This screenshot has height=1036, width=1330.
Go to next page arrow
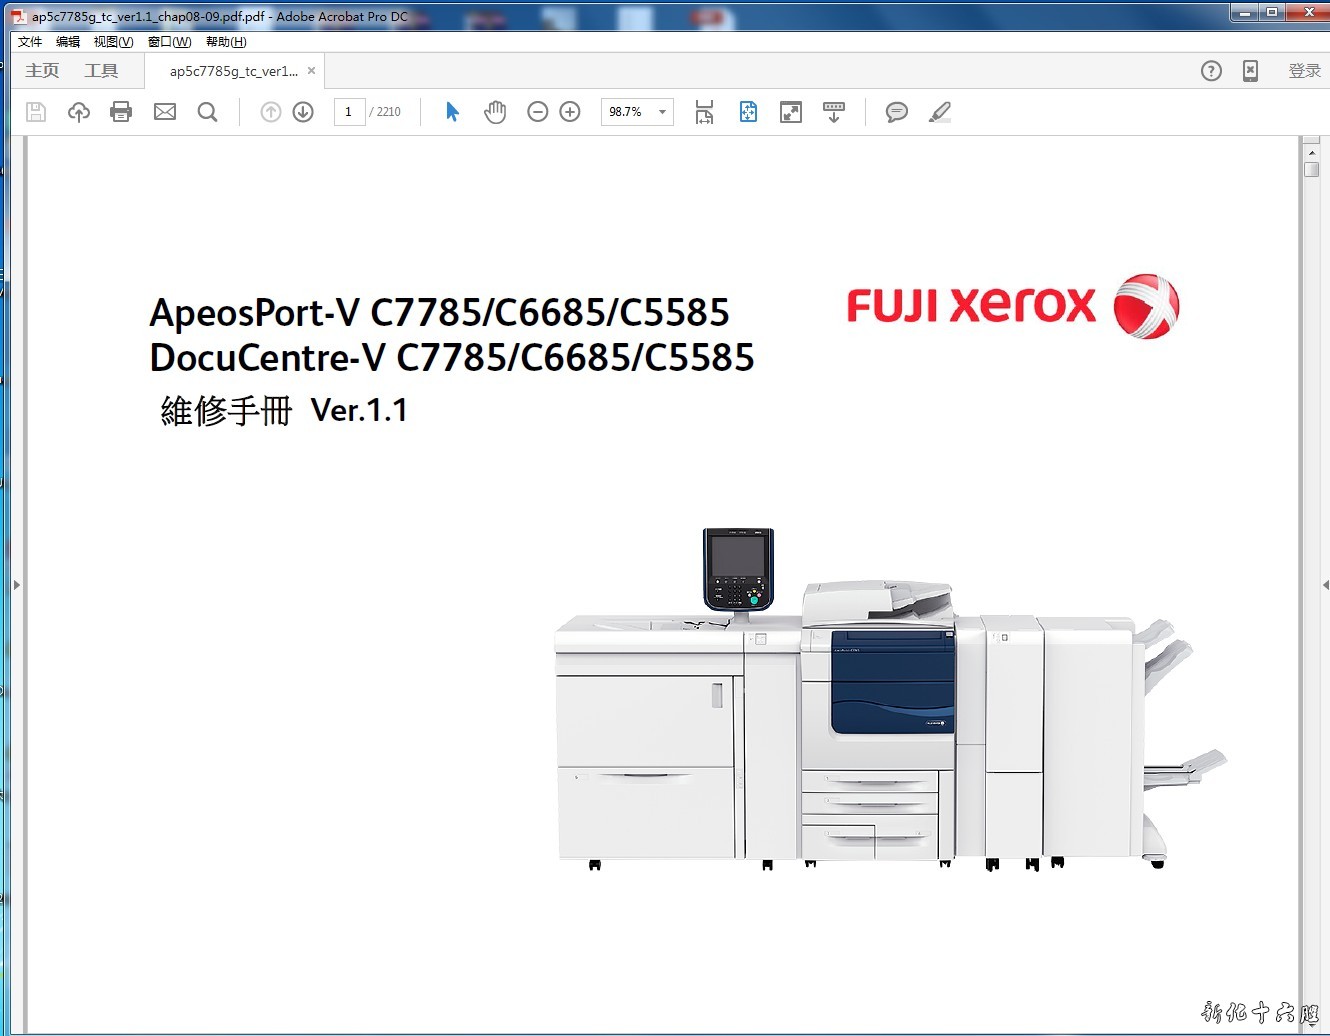[303, 112]
